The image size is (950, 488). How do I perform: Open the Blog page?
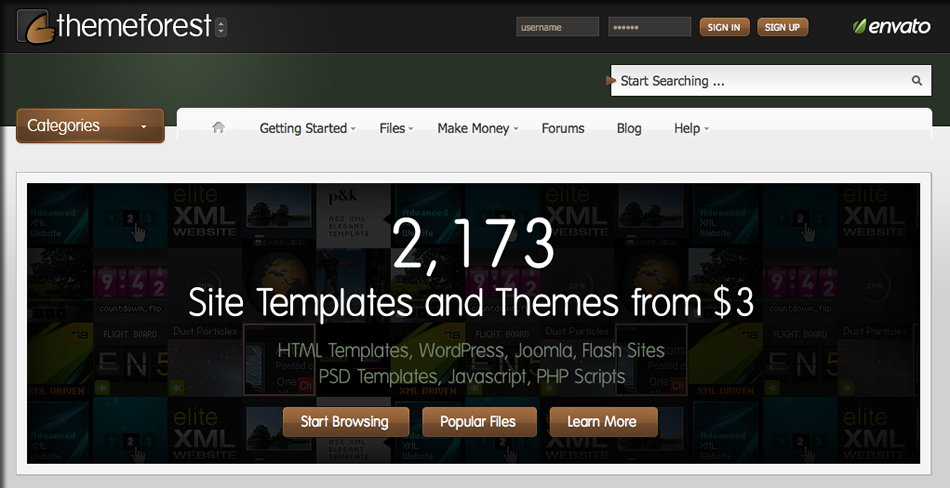(x=629, y=128)
